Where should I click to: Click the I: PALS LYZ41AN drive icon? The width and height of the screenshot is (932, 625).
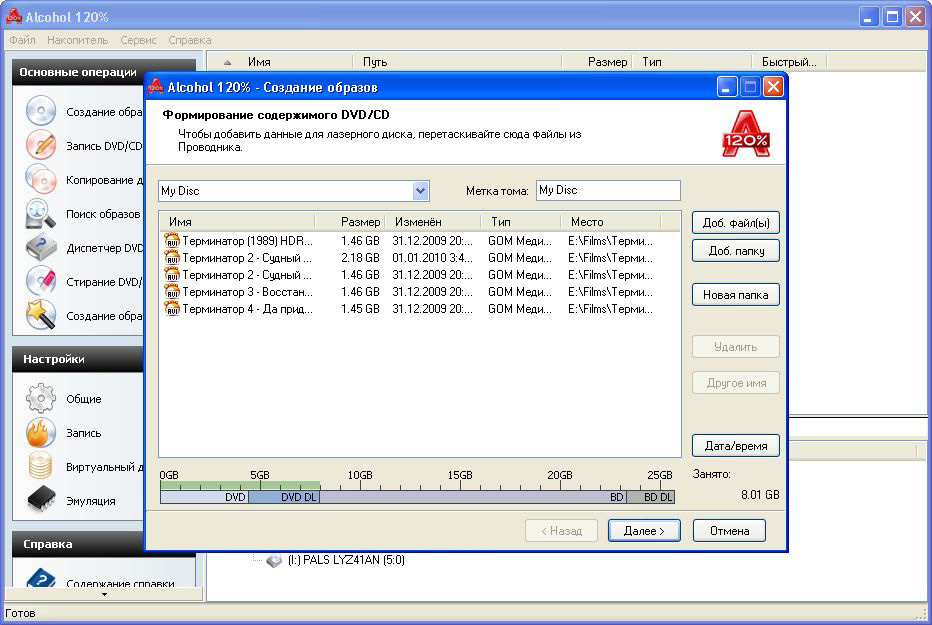[x=274, y=560]
